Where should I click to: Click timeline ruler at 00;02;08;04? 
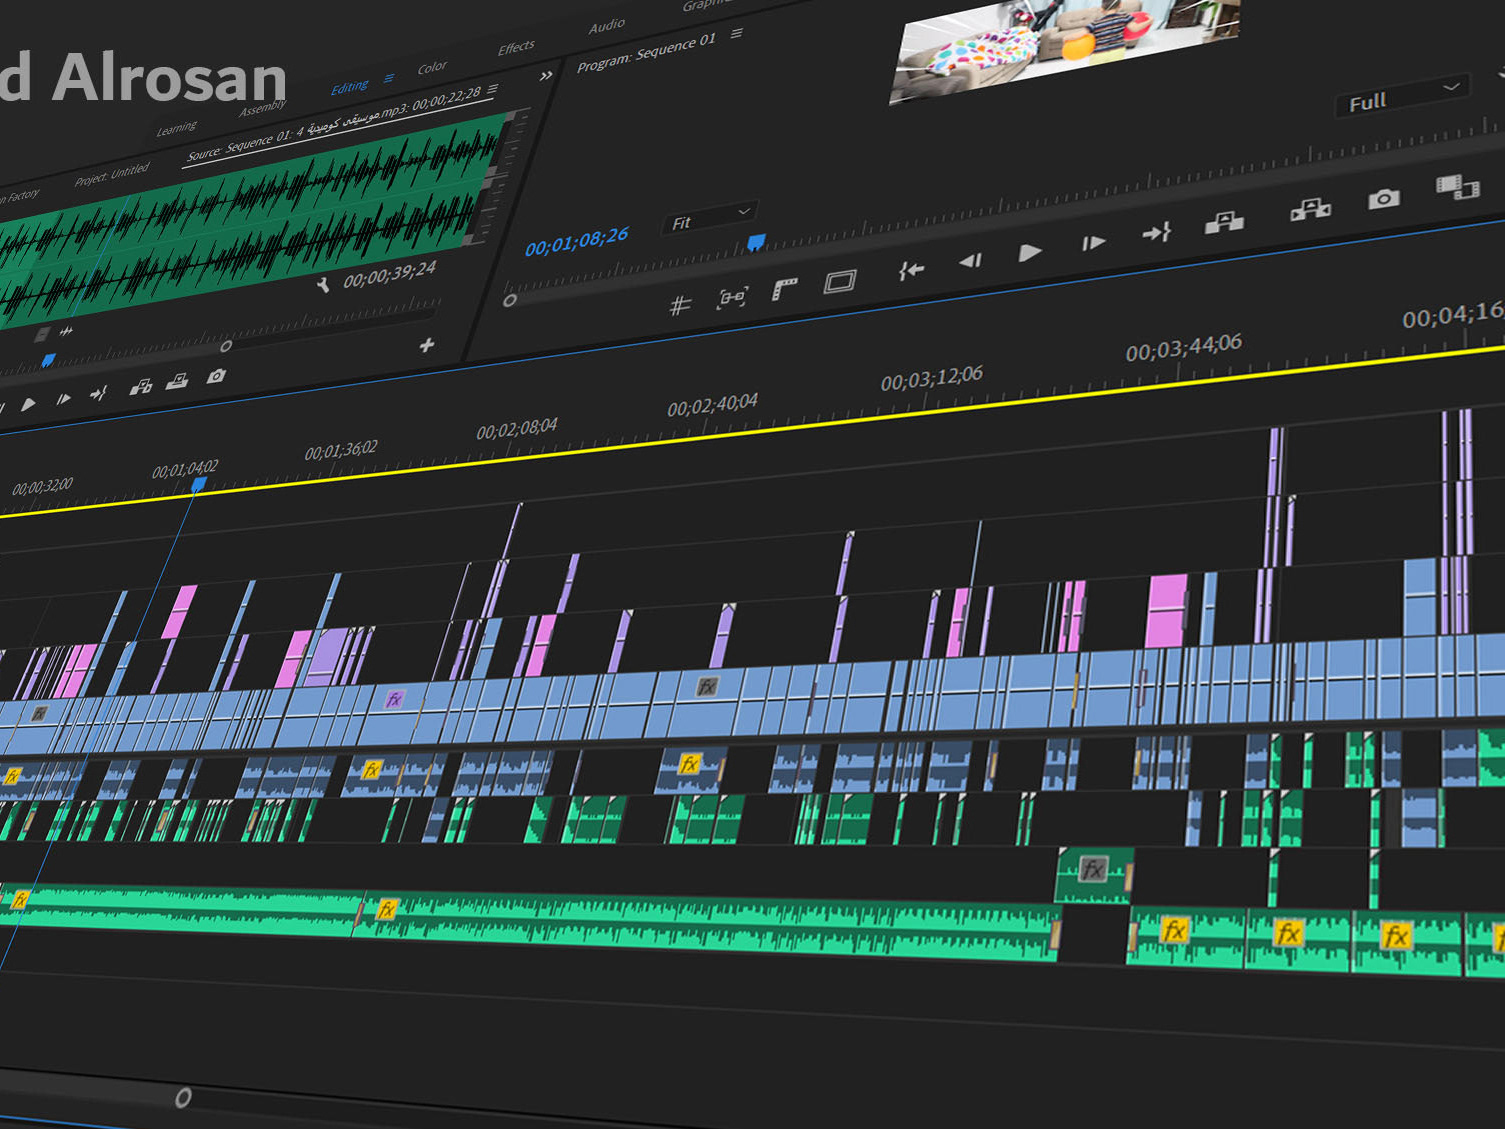point(517,429)
